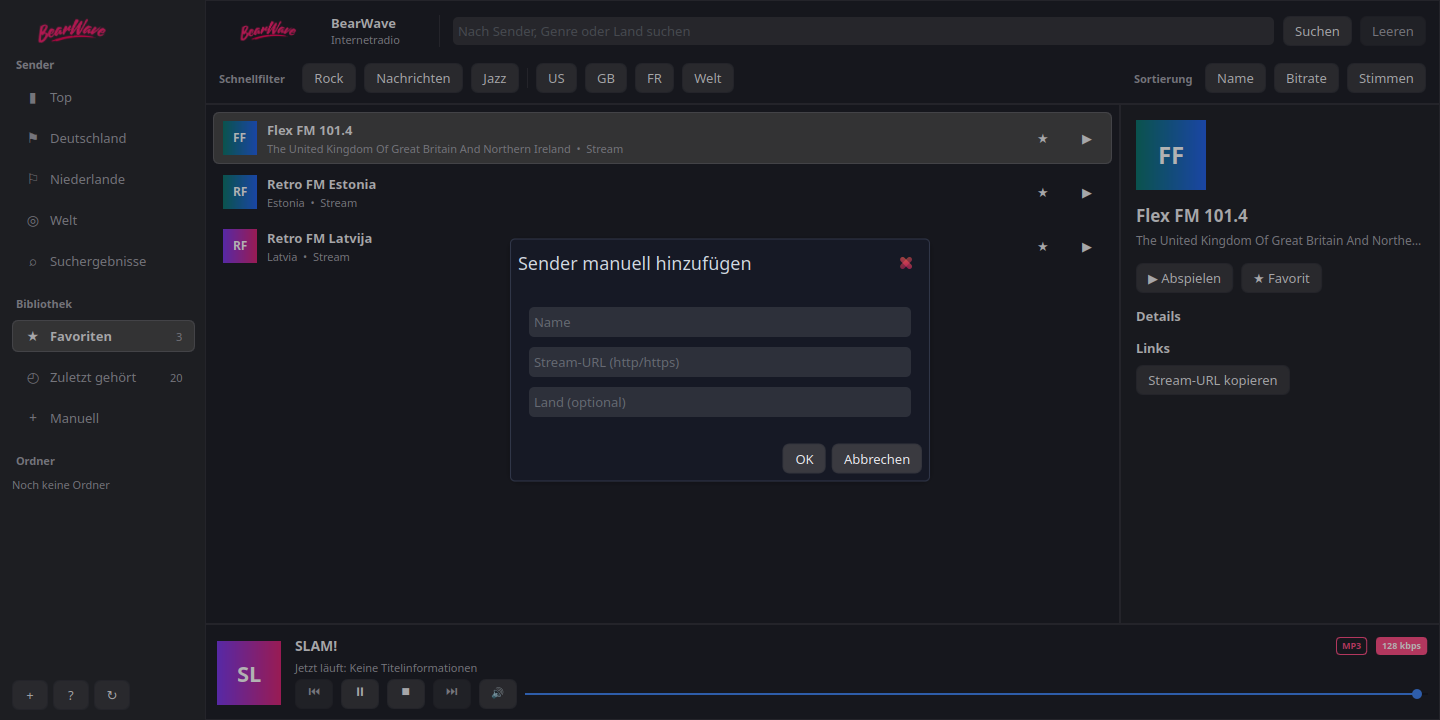1440x720 pixels.
Task: Star the Retro FM Latvija station
Action: pos(1043,247)
